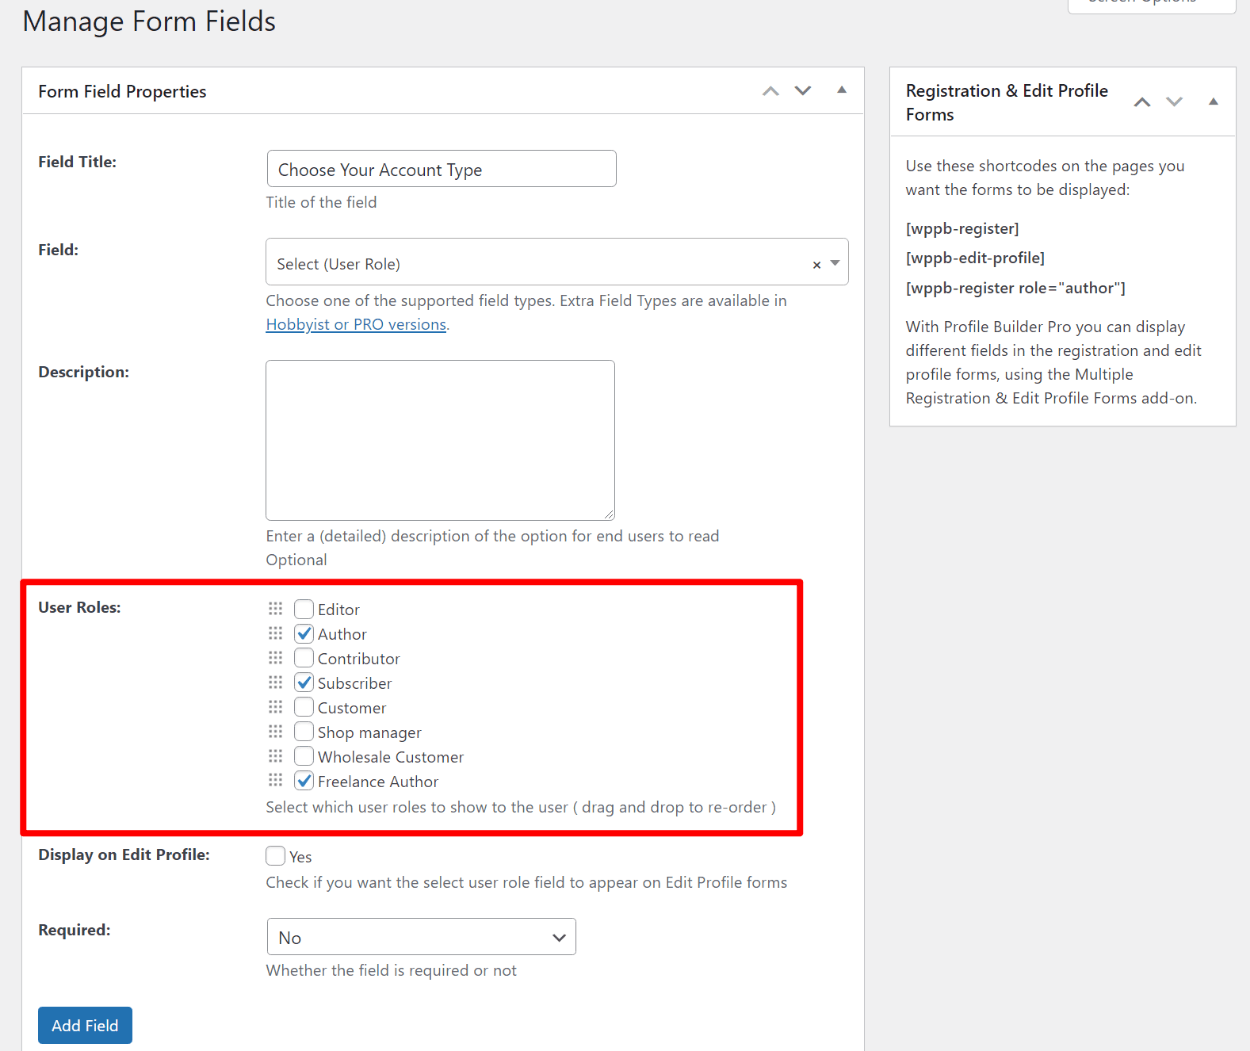This screenshot has width=1250, height=1051.
Task: Uncheck the Author role checkbox
Action: point(304,633)
